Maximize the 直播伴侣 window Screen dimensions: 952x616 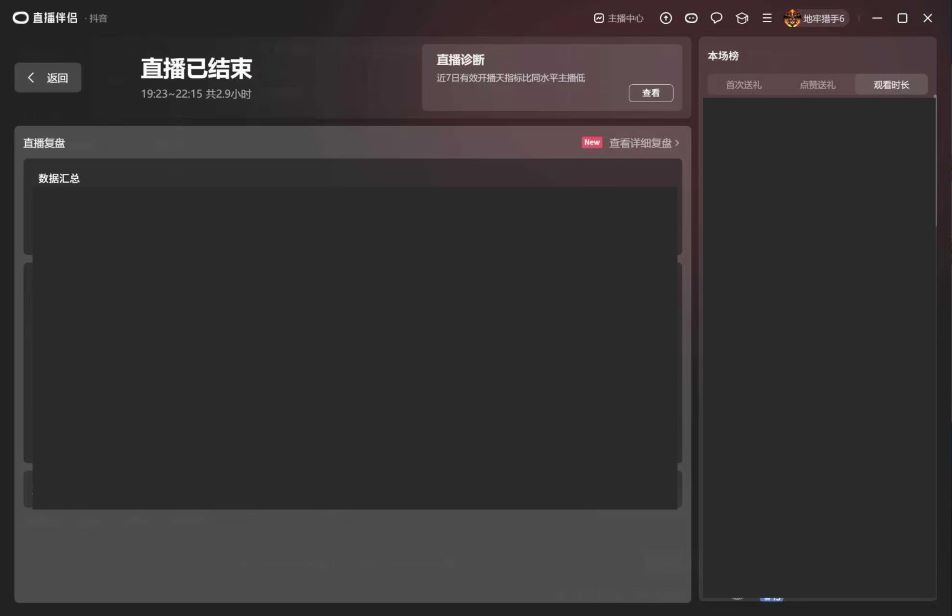click(x=902, y=18)
